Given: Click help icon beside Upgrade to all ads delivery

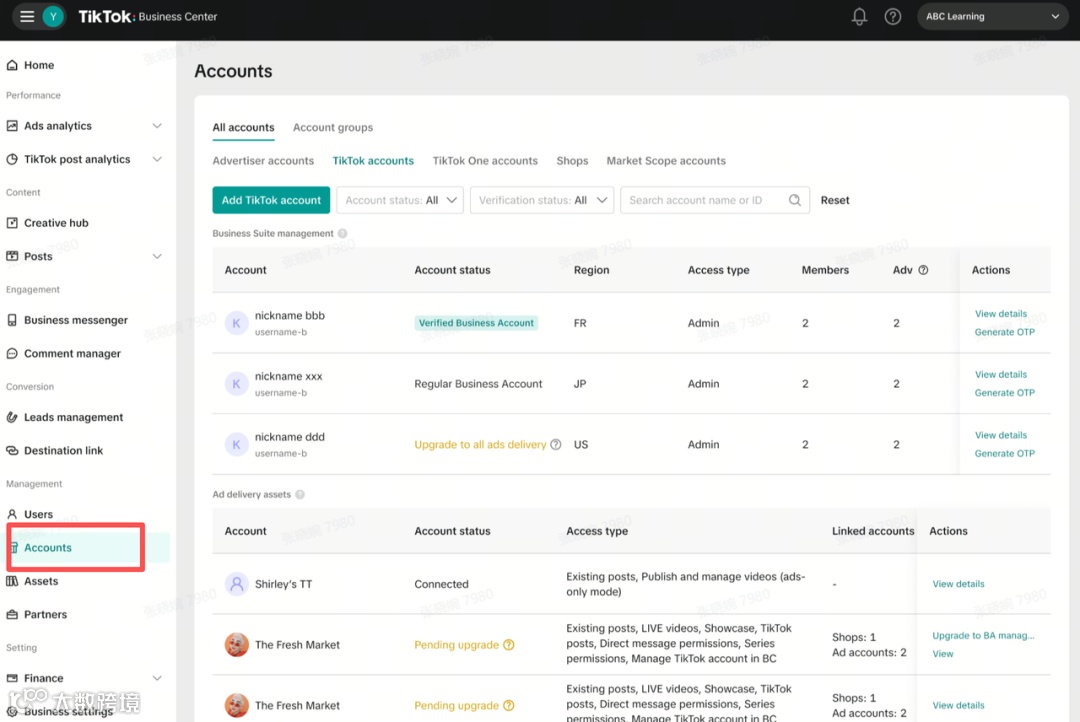Looking at the screenshot, I should tap(555, 444).
